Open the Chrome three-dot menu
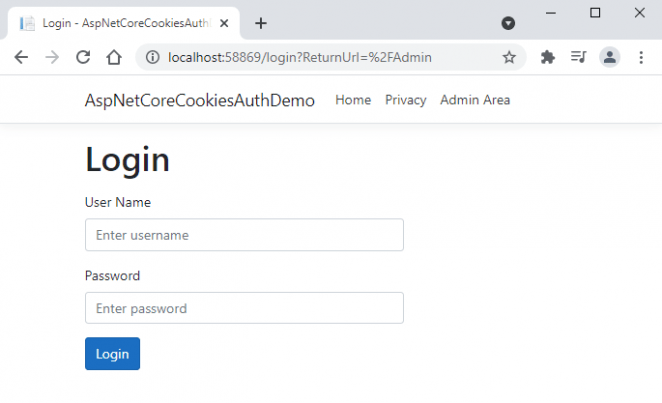 coord(641,57)
